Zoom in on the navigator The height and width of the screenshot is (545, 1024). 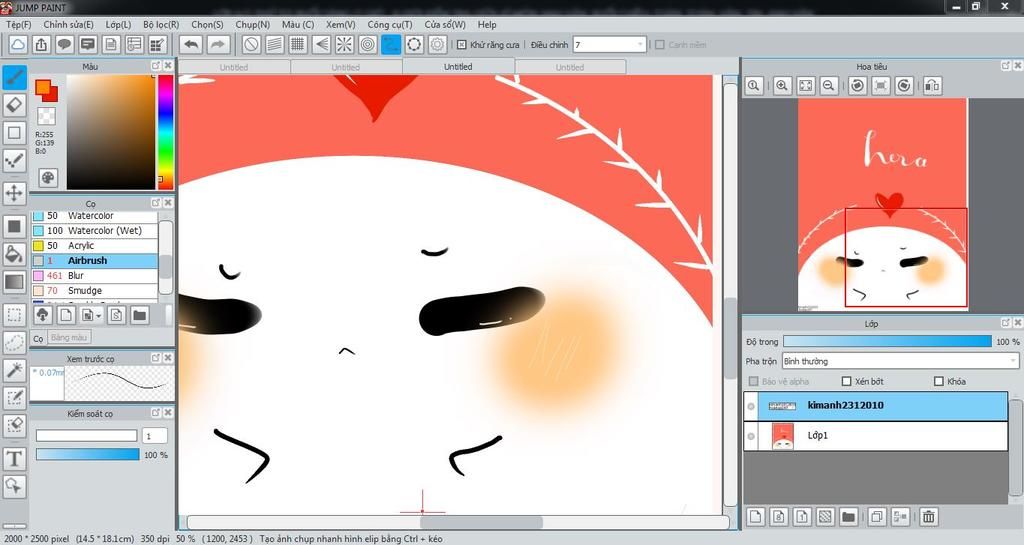click(x=782, y=86)
